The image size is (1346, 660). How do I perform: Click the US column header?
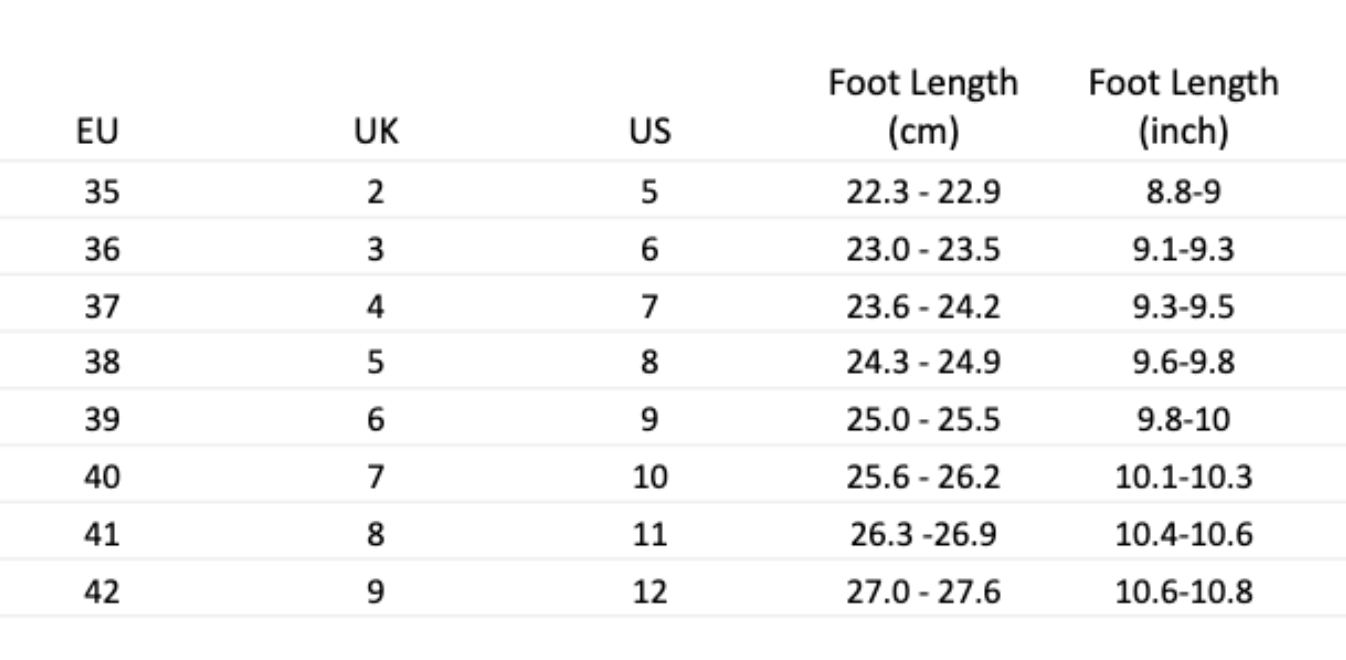coord(649,132)
